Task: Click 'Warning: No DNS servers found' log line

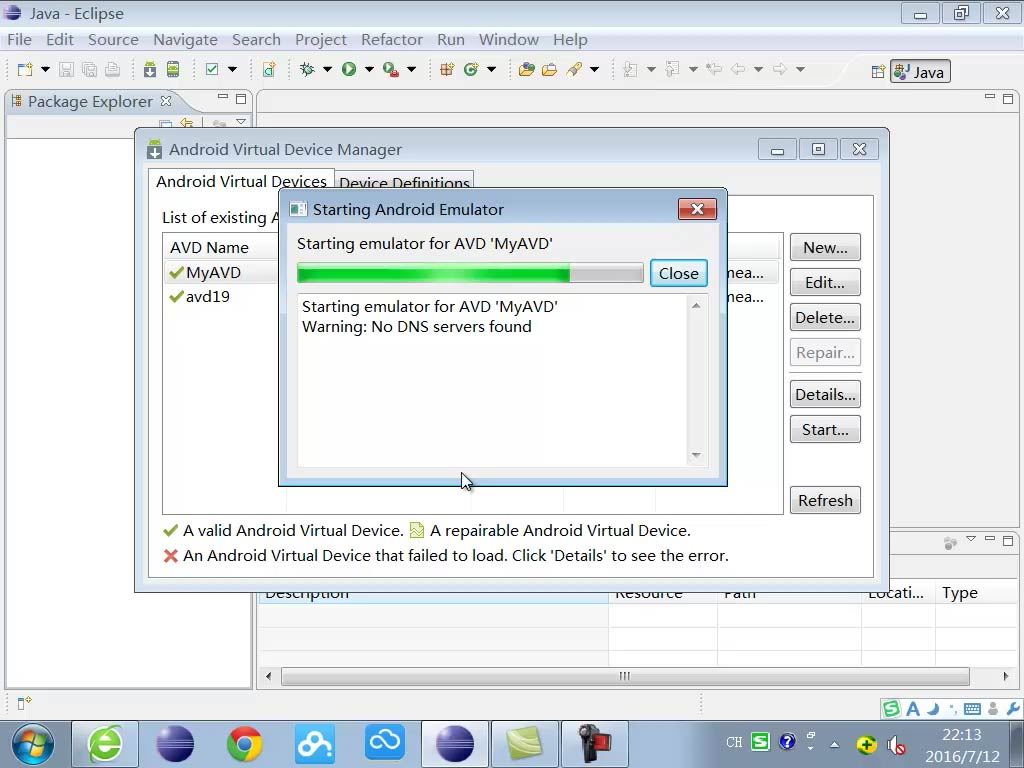Action: (417, 327)
